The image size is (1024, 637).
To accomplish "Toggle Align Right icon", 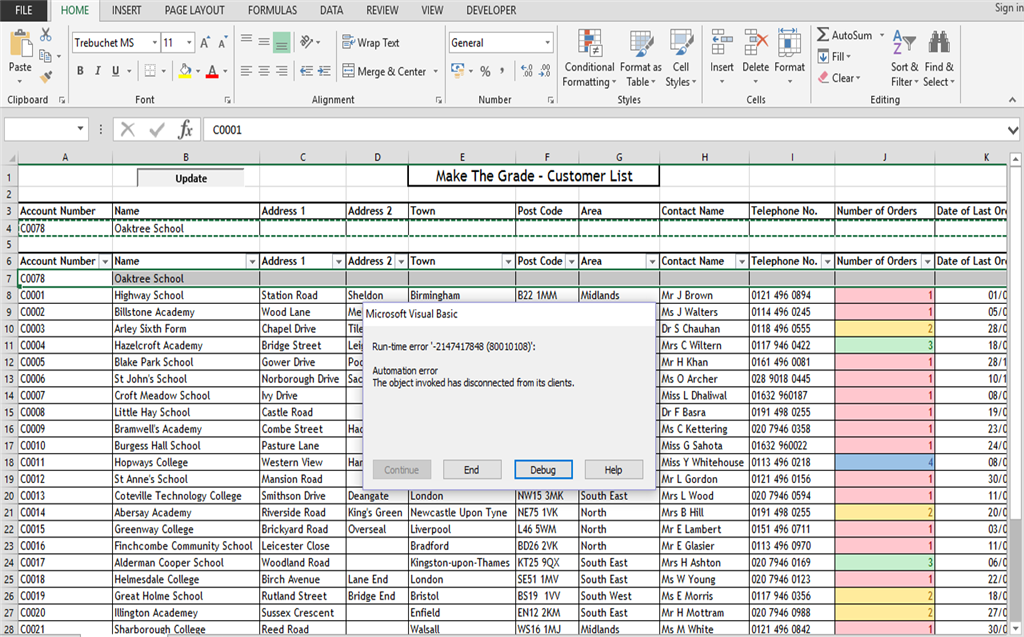I will [281, 71].
